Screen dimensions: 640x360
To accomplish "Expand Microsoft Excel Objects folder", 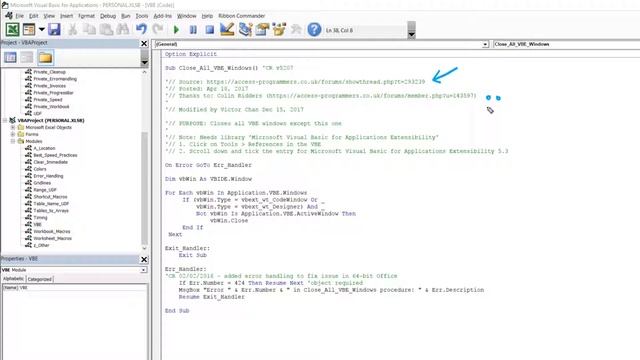I will pos(13,127).
